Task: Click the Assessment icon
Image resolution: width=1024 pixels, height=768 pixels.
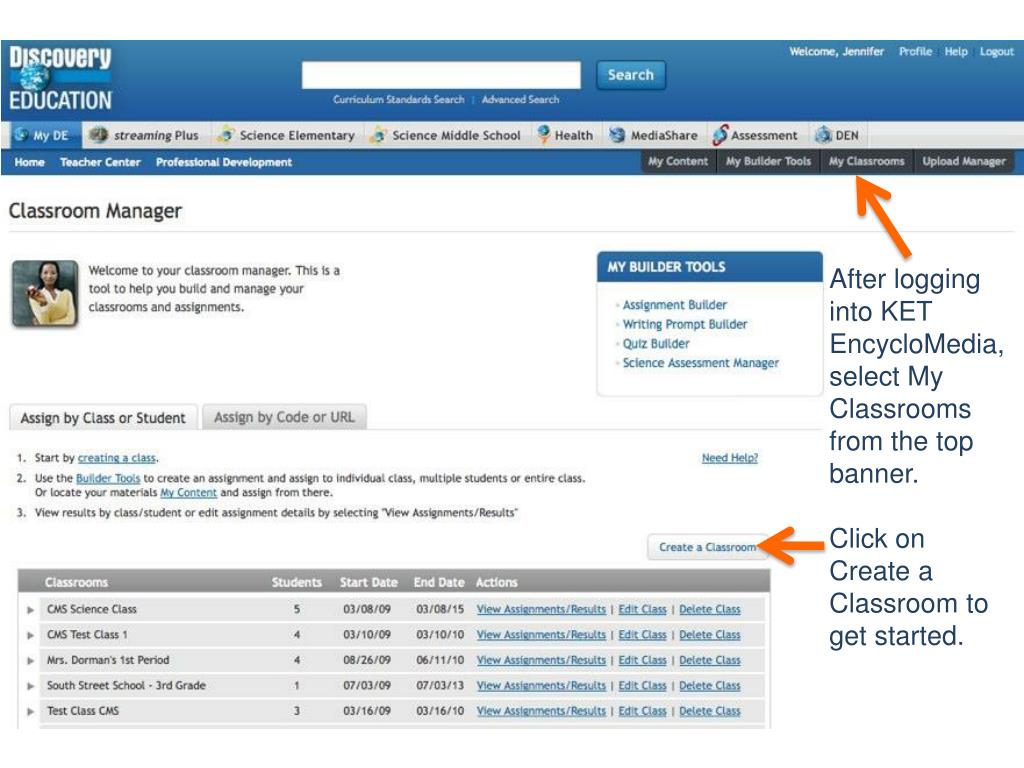Action: (720, 135)
